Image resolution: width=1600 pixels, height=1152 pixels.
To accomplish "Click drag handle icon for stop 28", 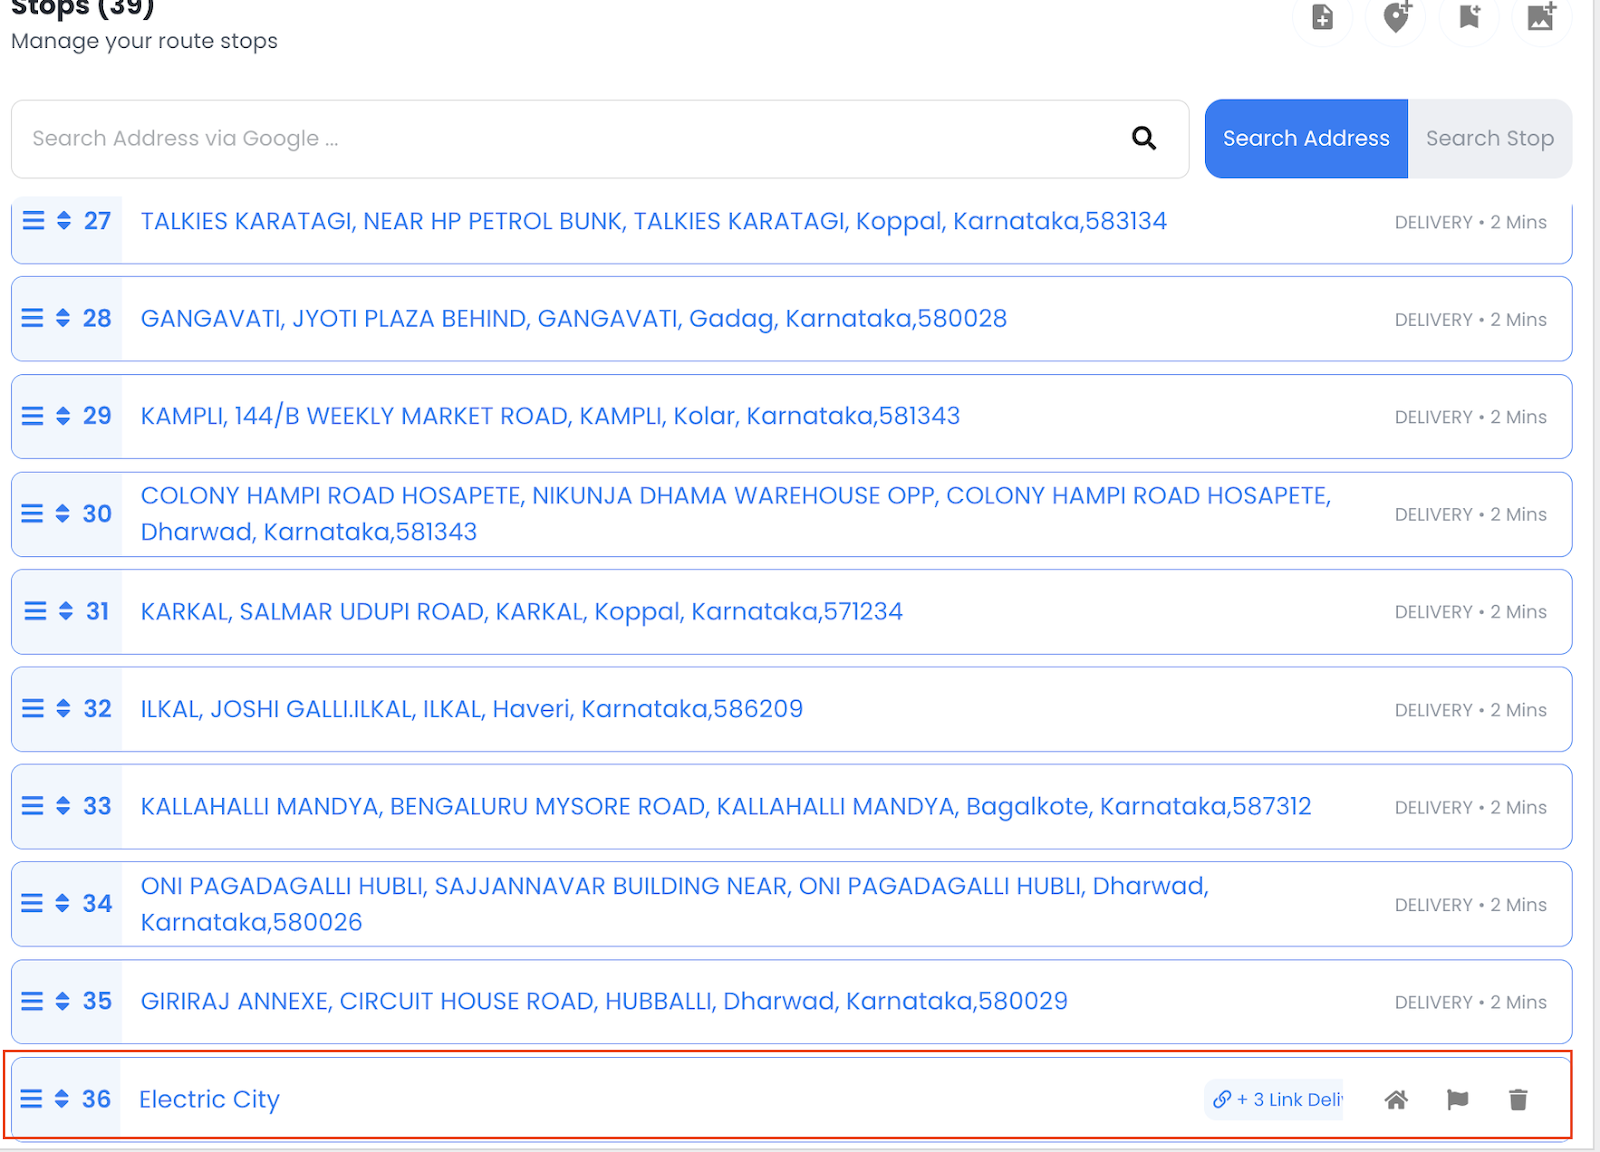I will [33, 318].
